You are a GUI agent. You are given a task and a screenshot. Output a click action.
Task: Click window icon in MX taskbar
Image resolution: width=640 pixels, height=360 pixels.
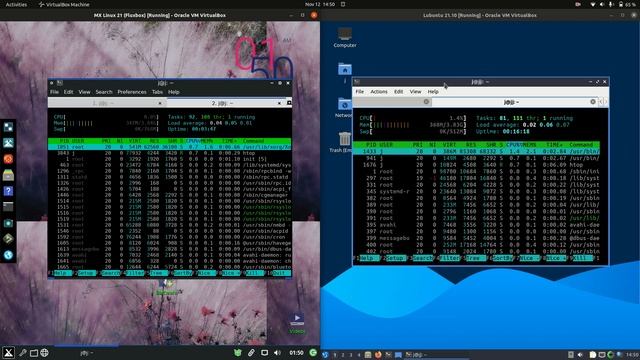click(34, 353)
